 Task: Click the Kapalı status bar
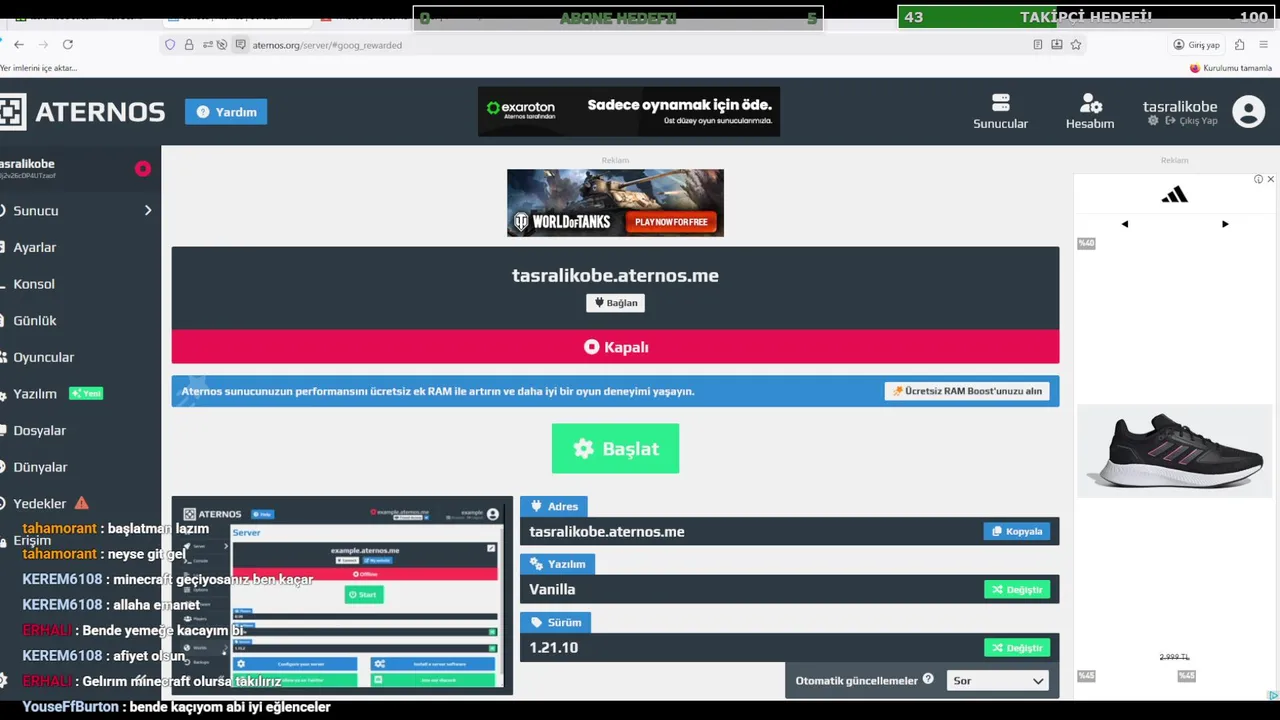615,347
